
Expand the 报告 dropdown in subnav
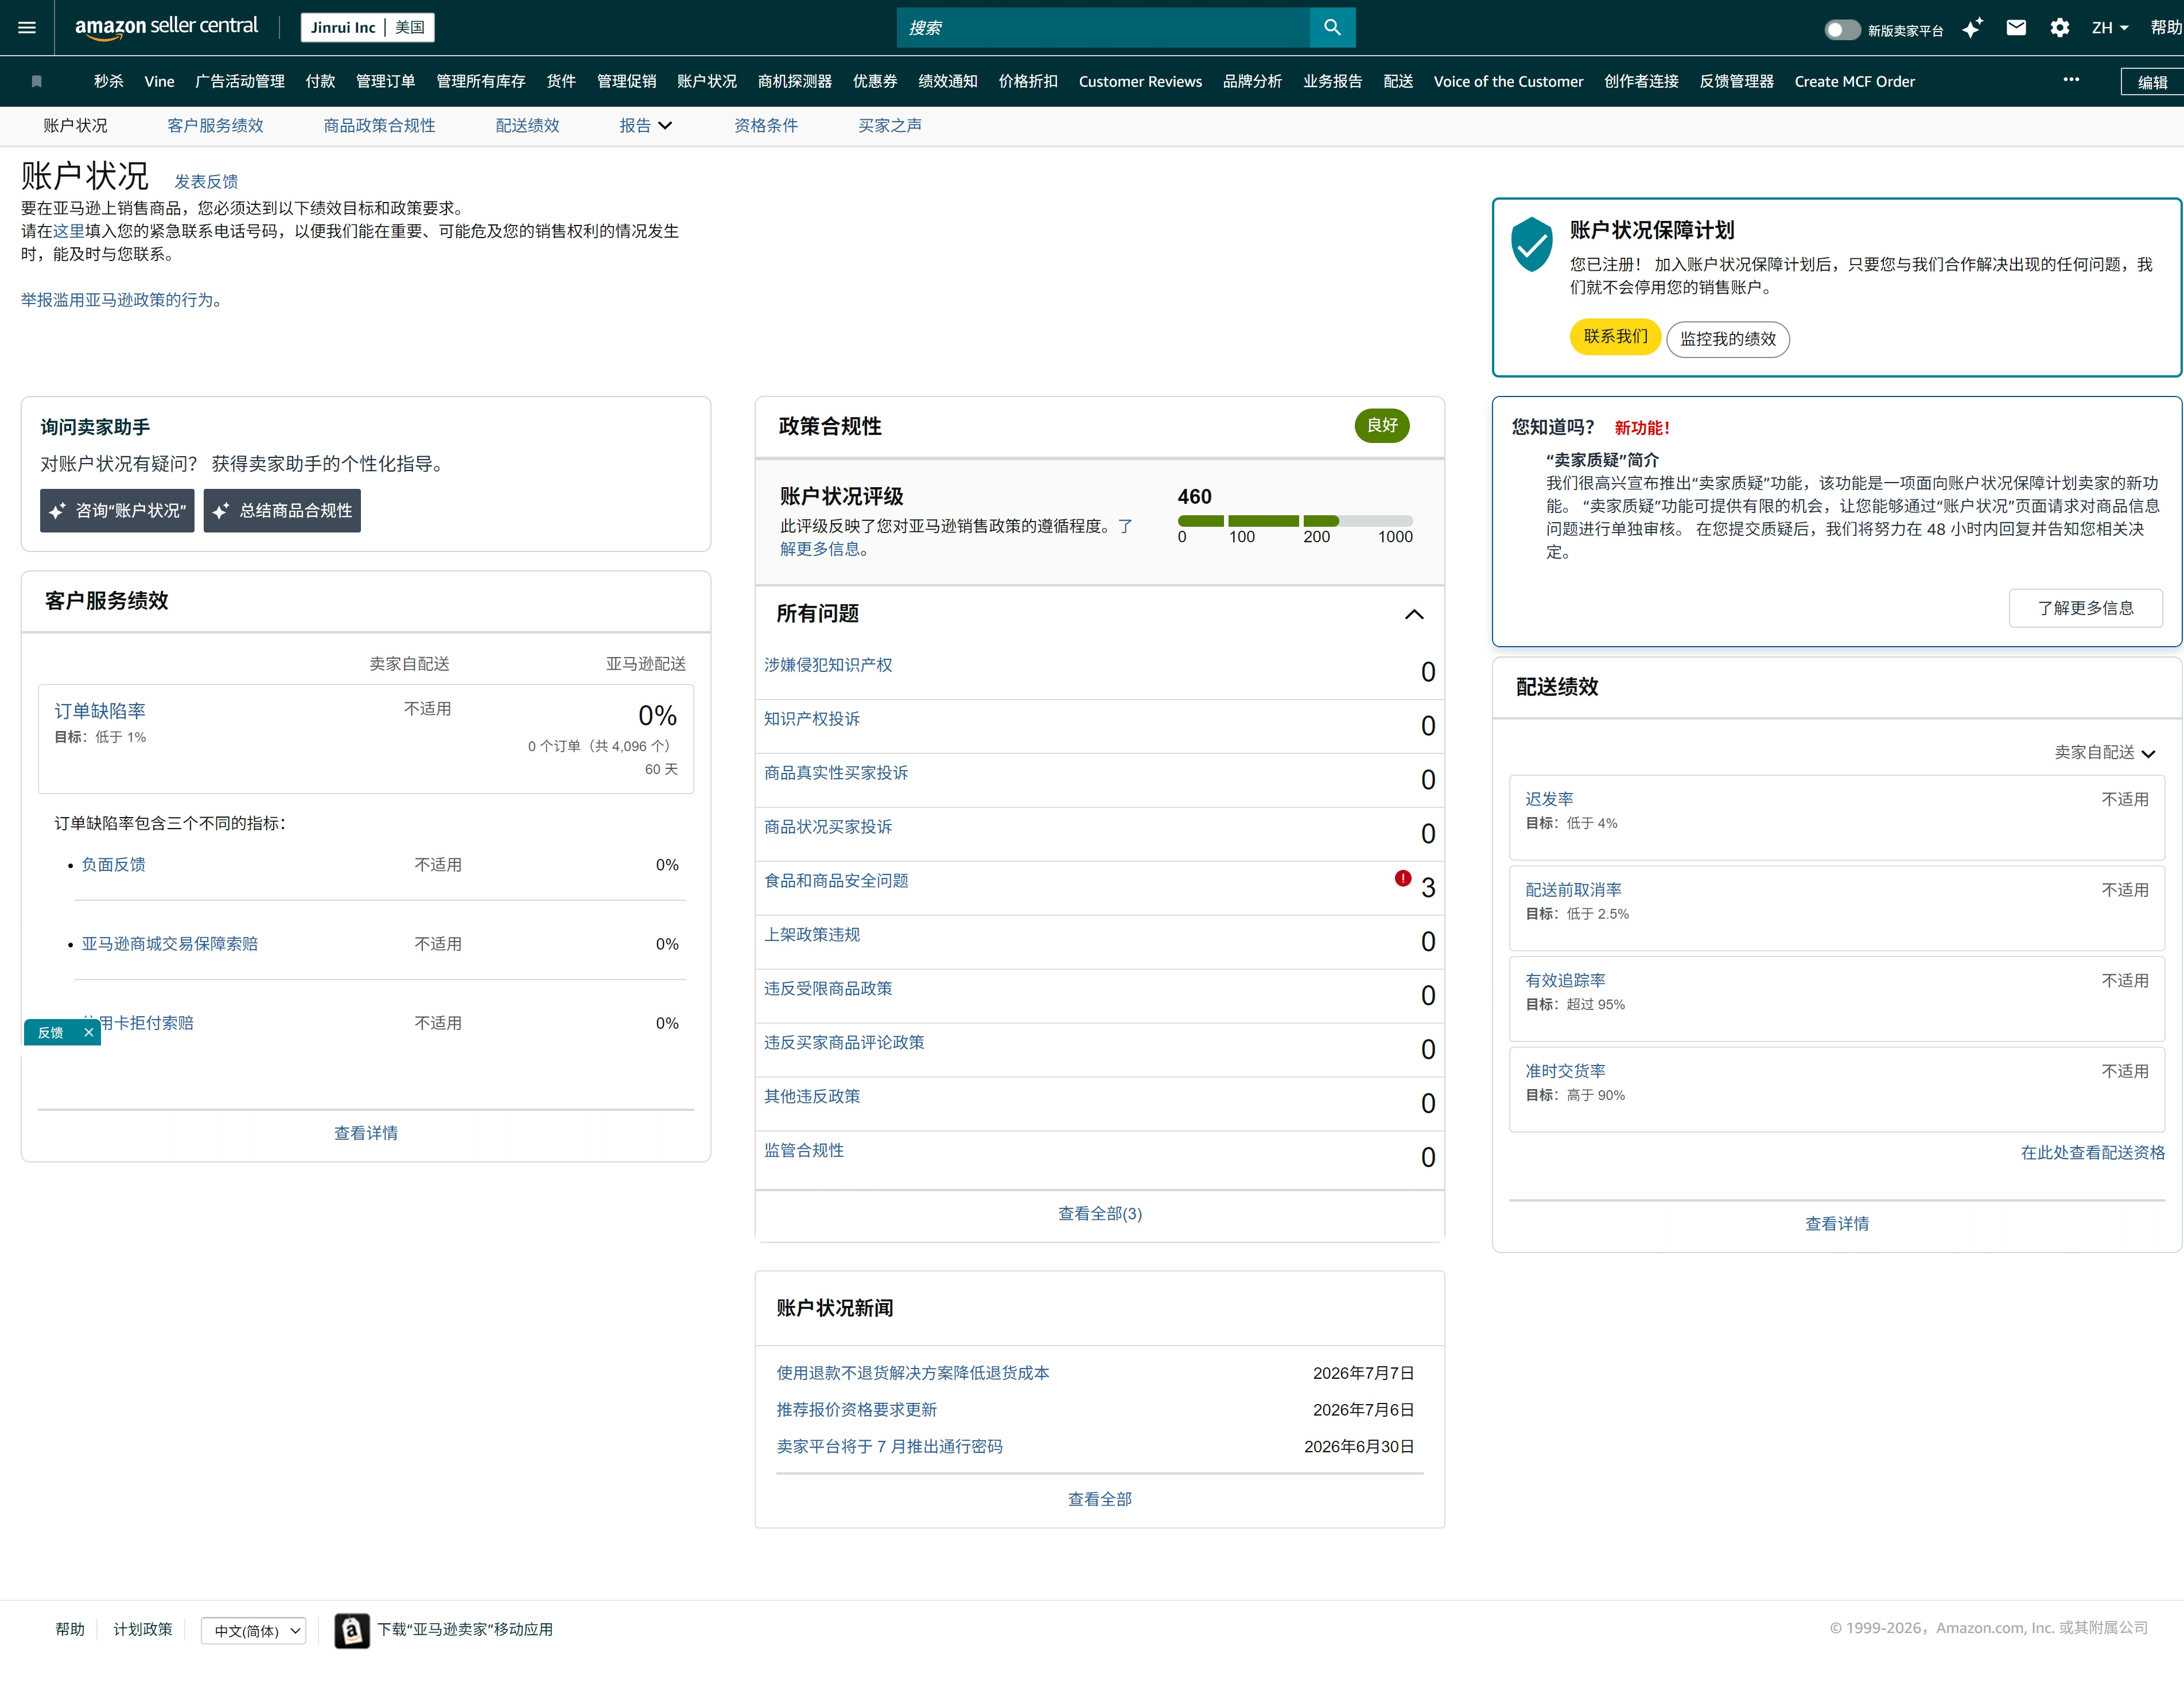pyautogui.click(x=645, y=126)
